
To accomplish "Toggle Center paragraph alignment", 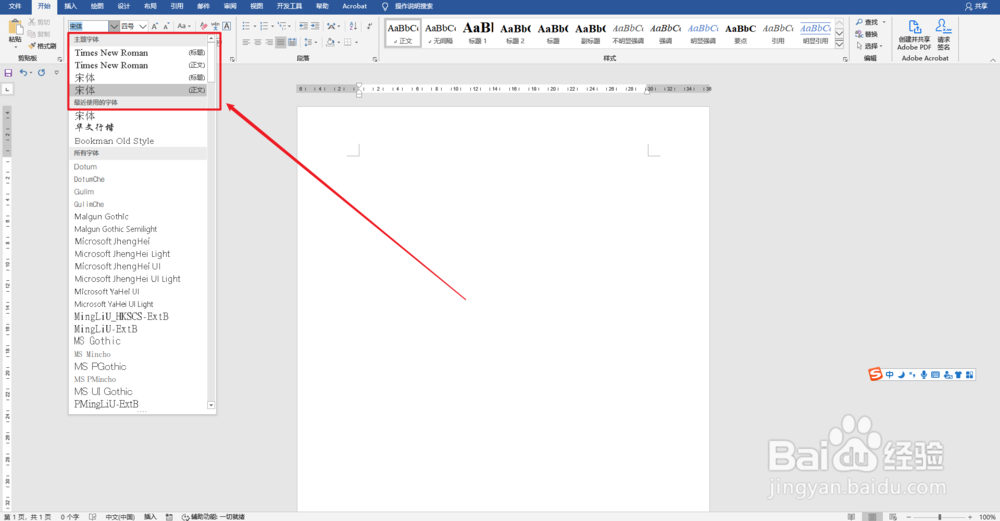I will (x=258, y=42).
